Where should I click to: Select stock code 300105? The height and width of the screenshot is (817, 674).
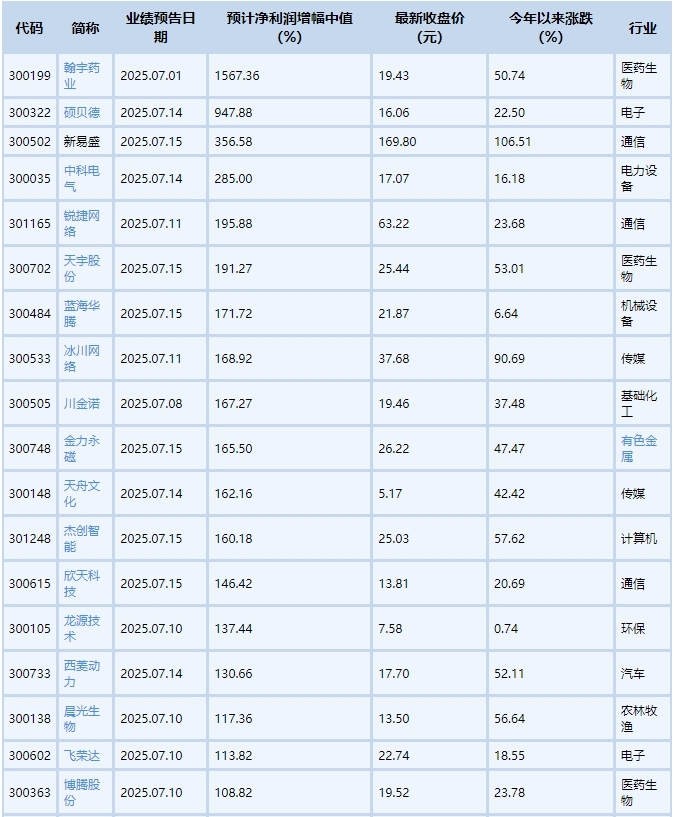(30, 628)
